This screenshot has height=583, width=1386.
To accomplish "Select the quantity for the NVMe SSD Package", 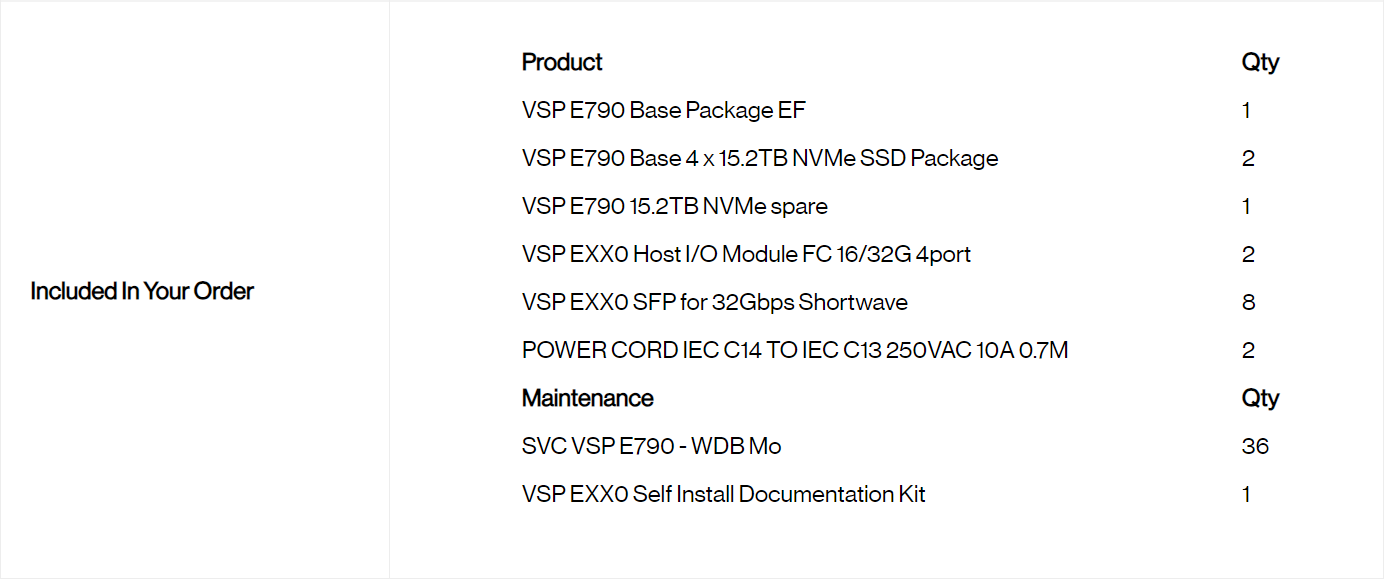I will 1248,158.
